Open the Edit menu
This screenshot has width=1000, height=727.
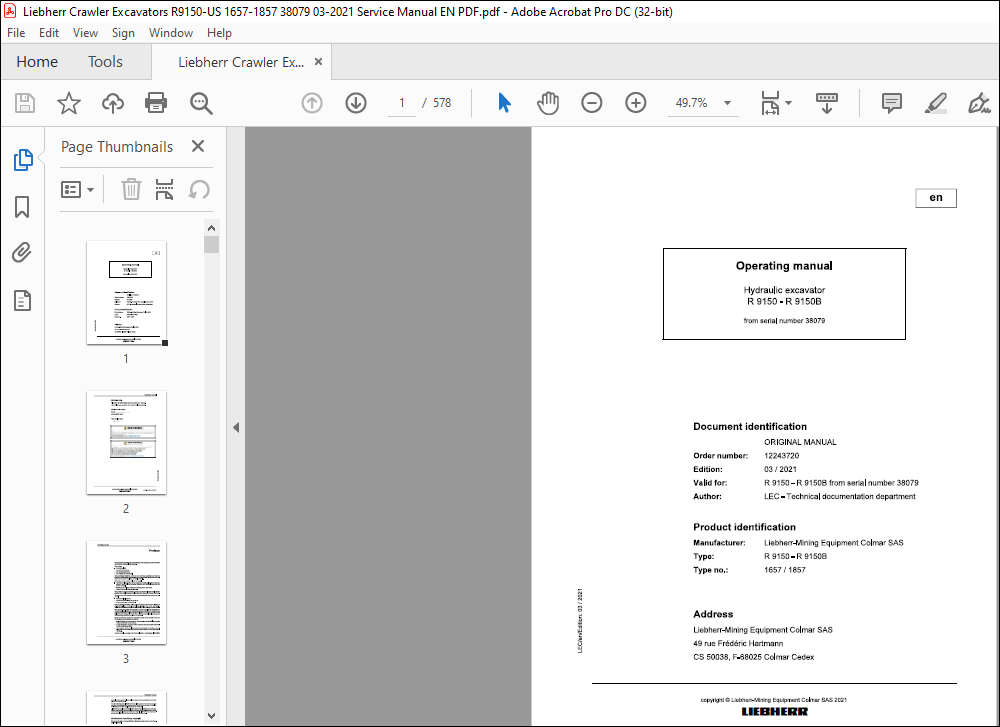click(48, 33)
